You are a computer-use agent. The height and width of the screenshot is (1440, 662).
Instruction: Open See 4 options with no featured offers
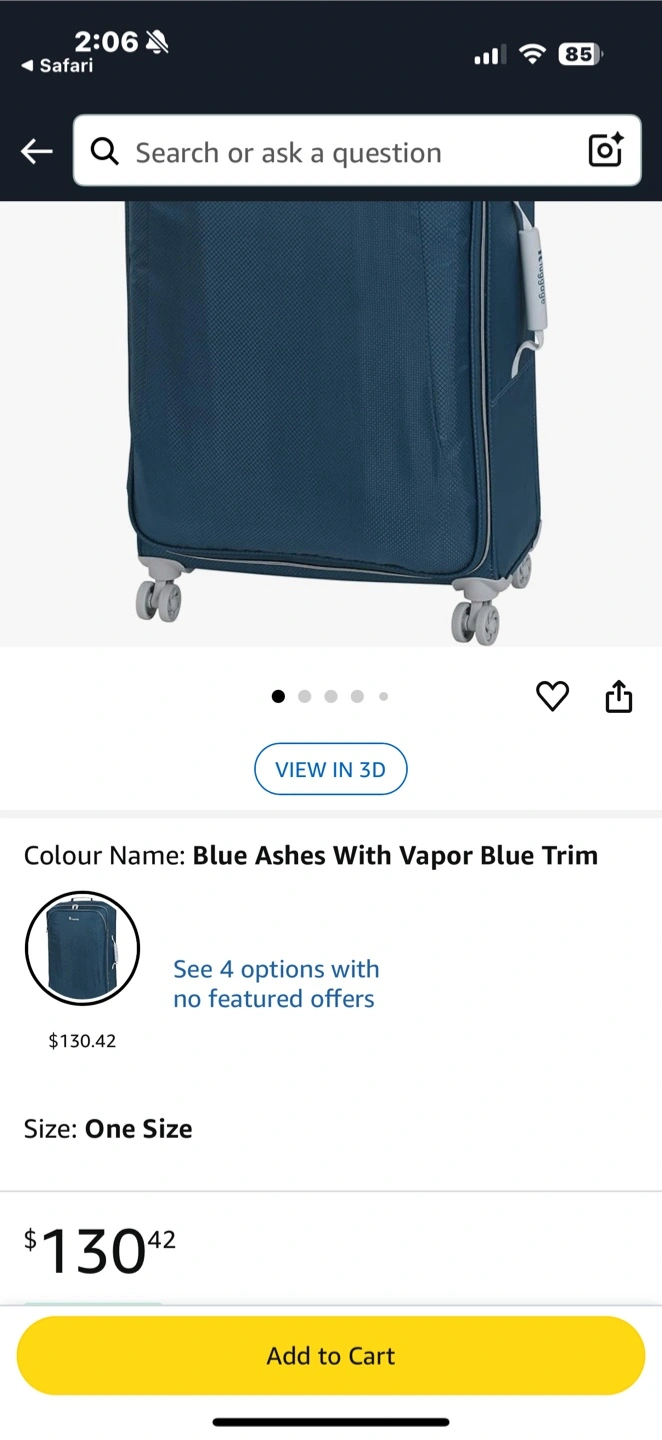coord(275,984)
